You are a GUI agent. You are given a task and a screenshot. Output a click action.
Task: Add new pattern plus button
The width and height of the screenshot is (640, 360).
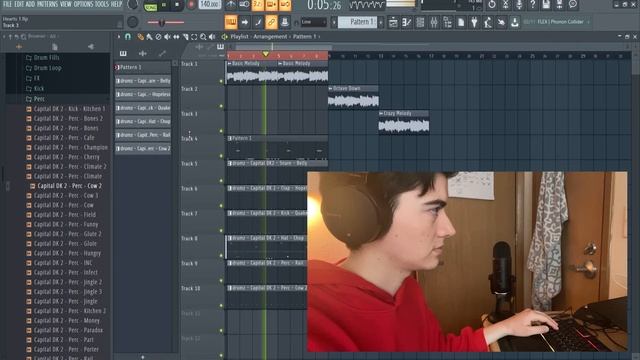click(381, 22)
